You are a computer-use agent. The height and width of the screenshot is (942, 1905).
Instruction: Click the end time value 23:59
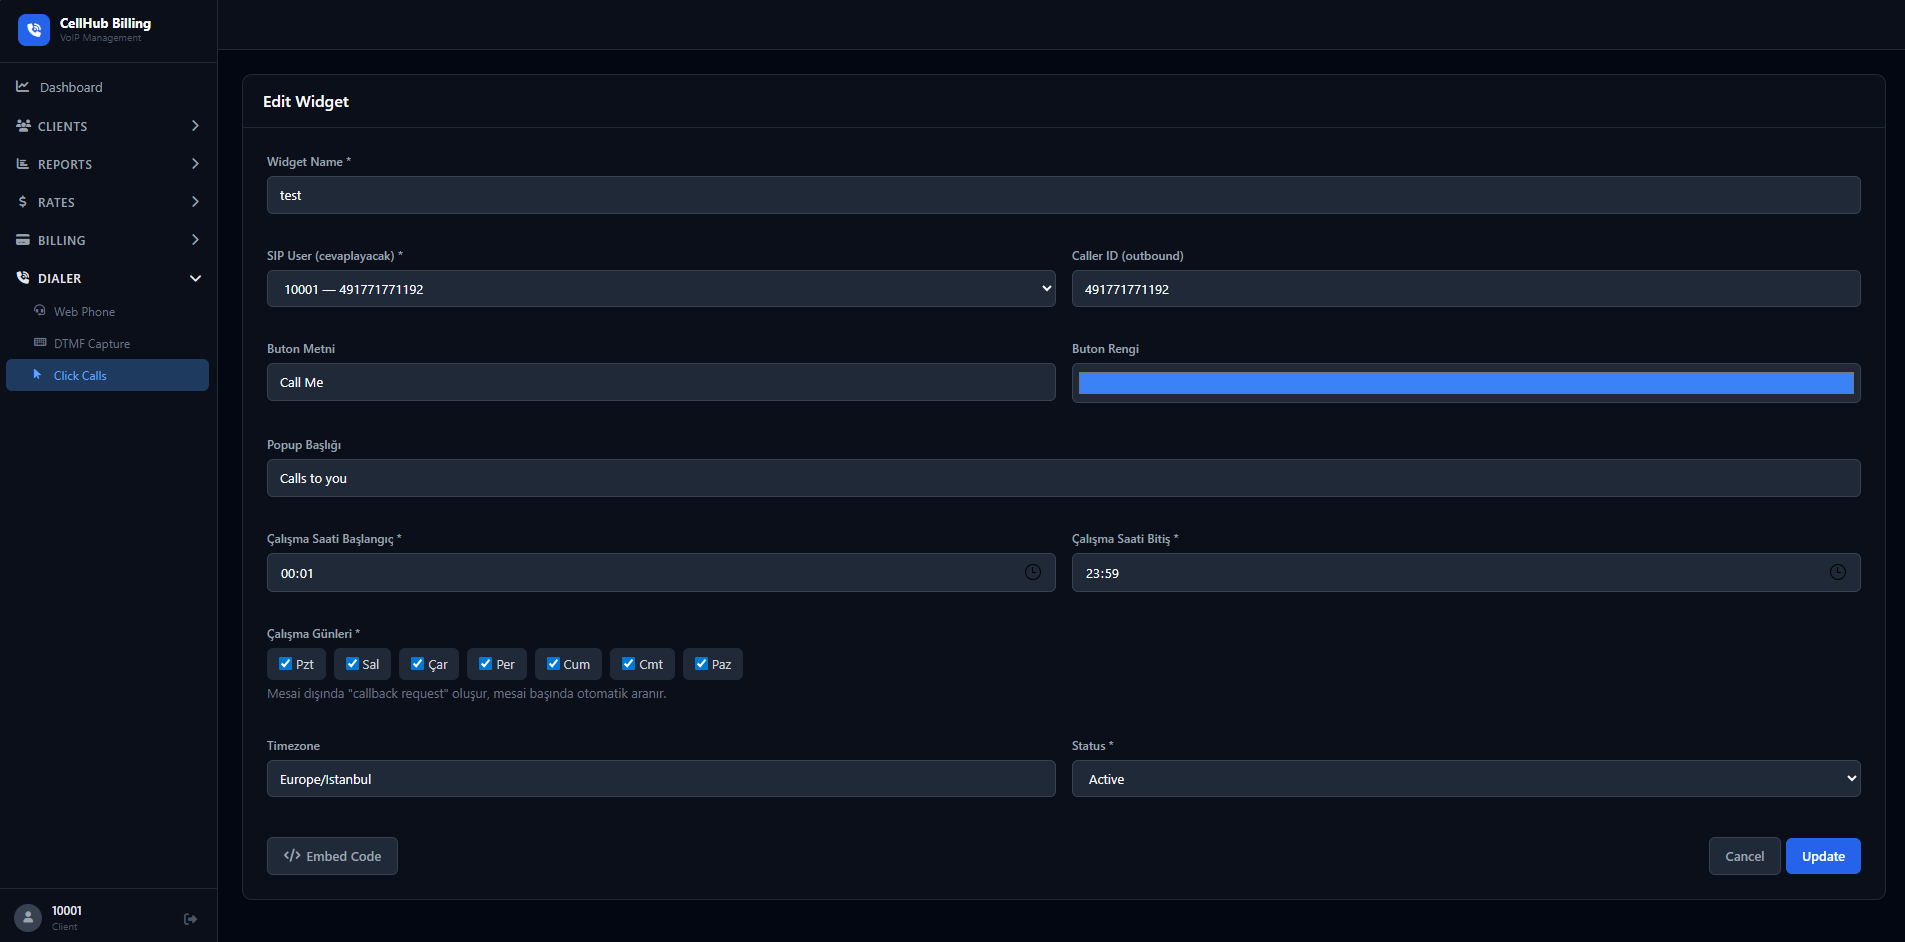(1102, 573)
